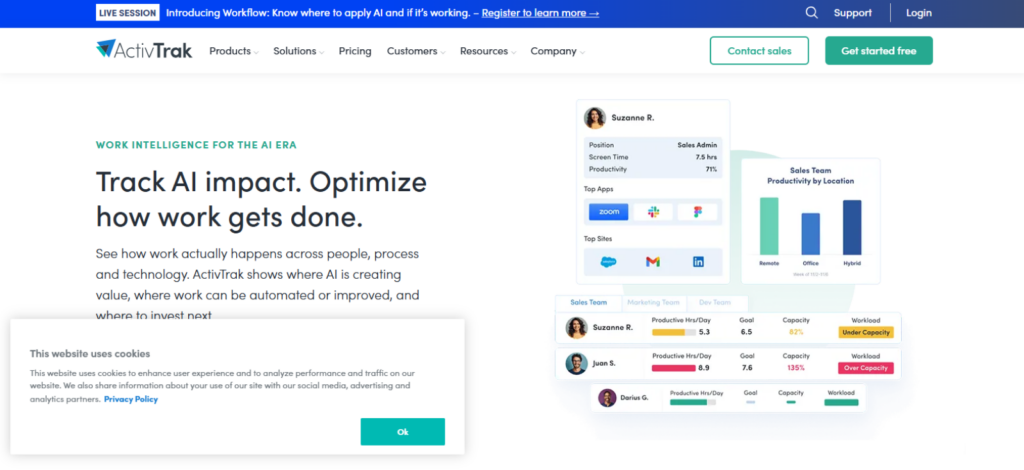The width and height of the screenshot is (1024, 470).
Task: Click Darius G. productive hours progress bar
Action: coord(692,402)
